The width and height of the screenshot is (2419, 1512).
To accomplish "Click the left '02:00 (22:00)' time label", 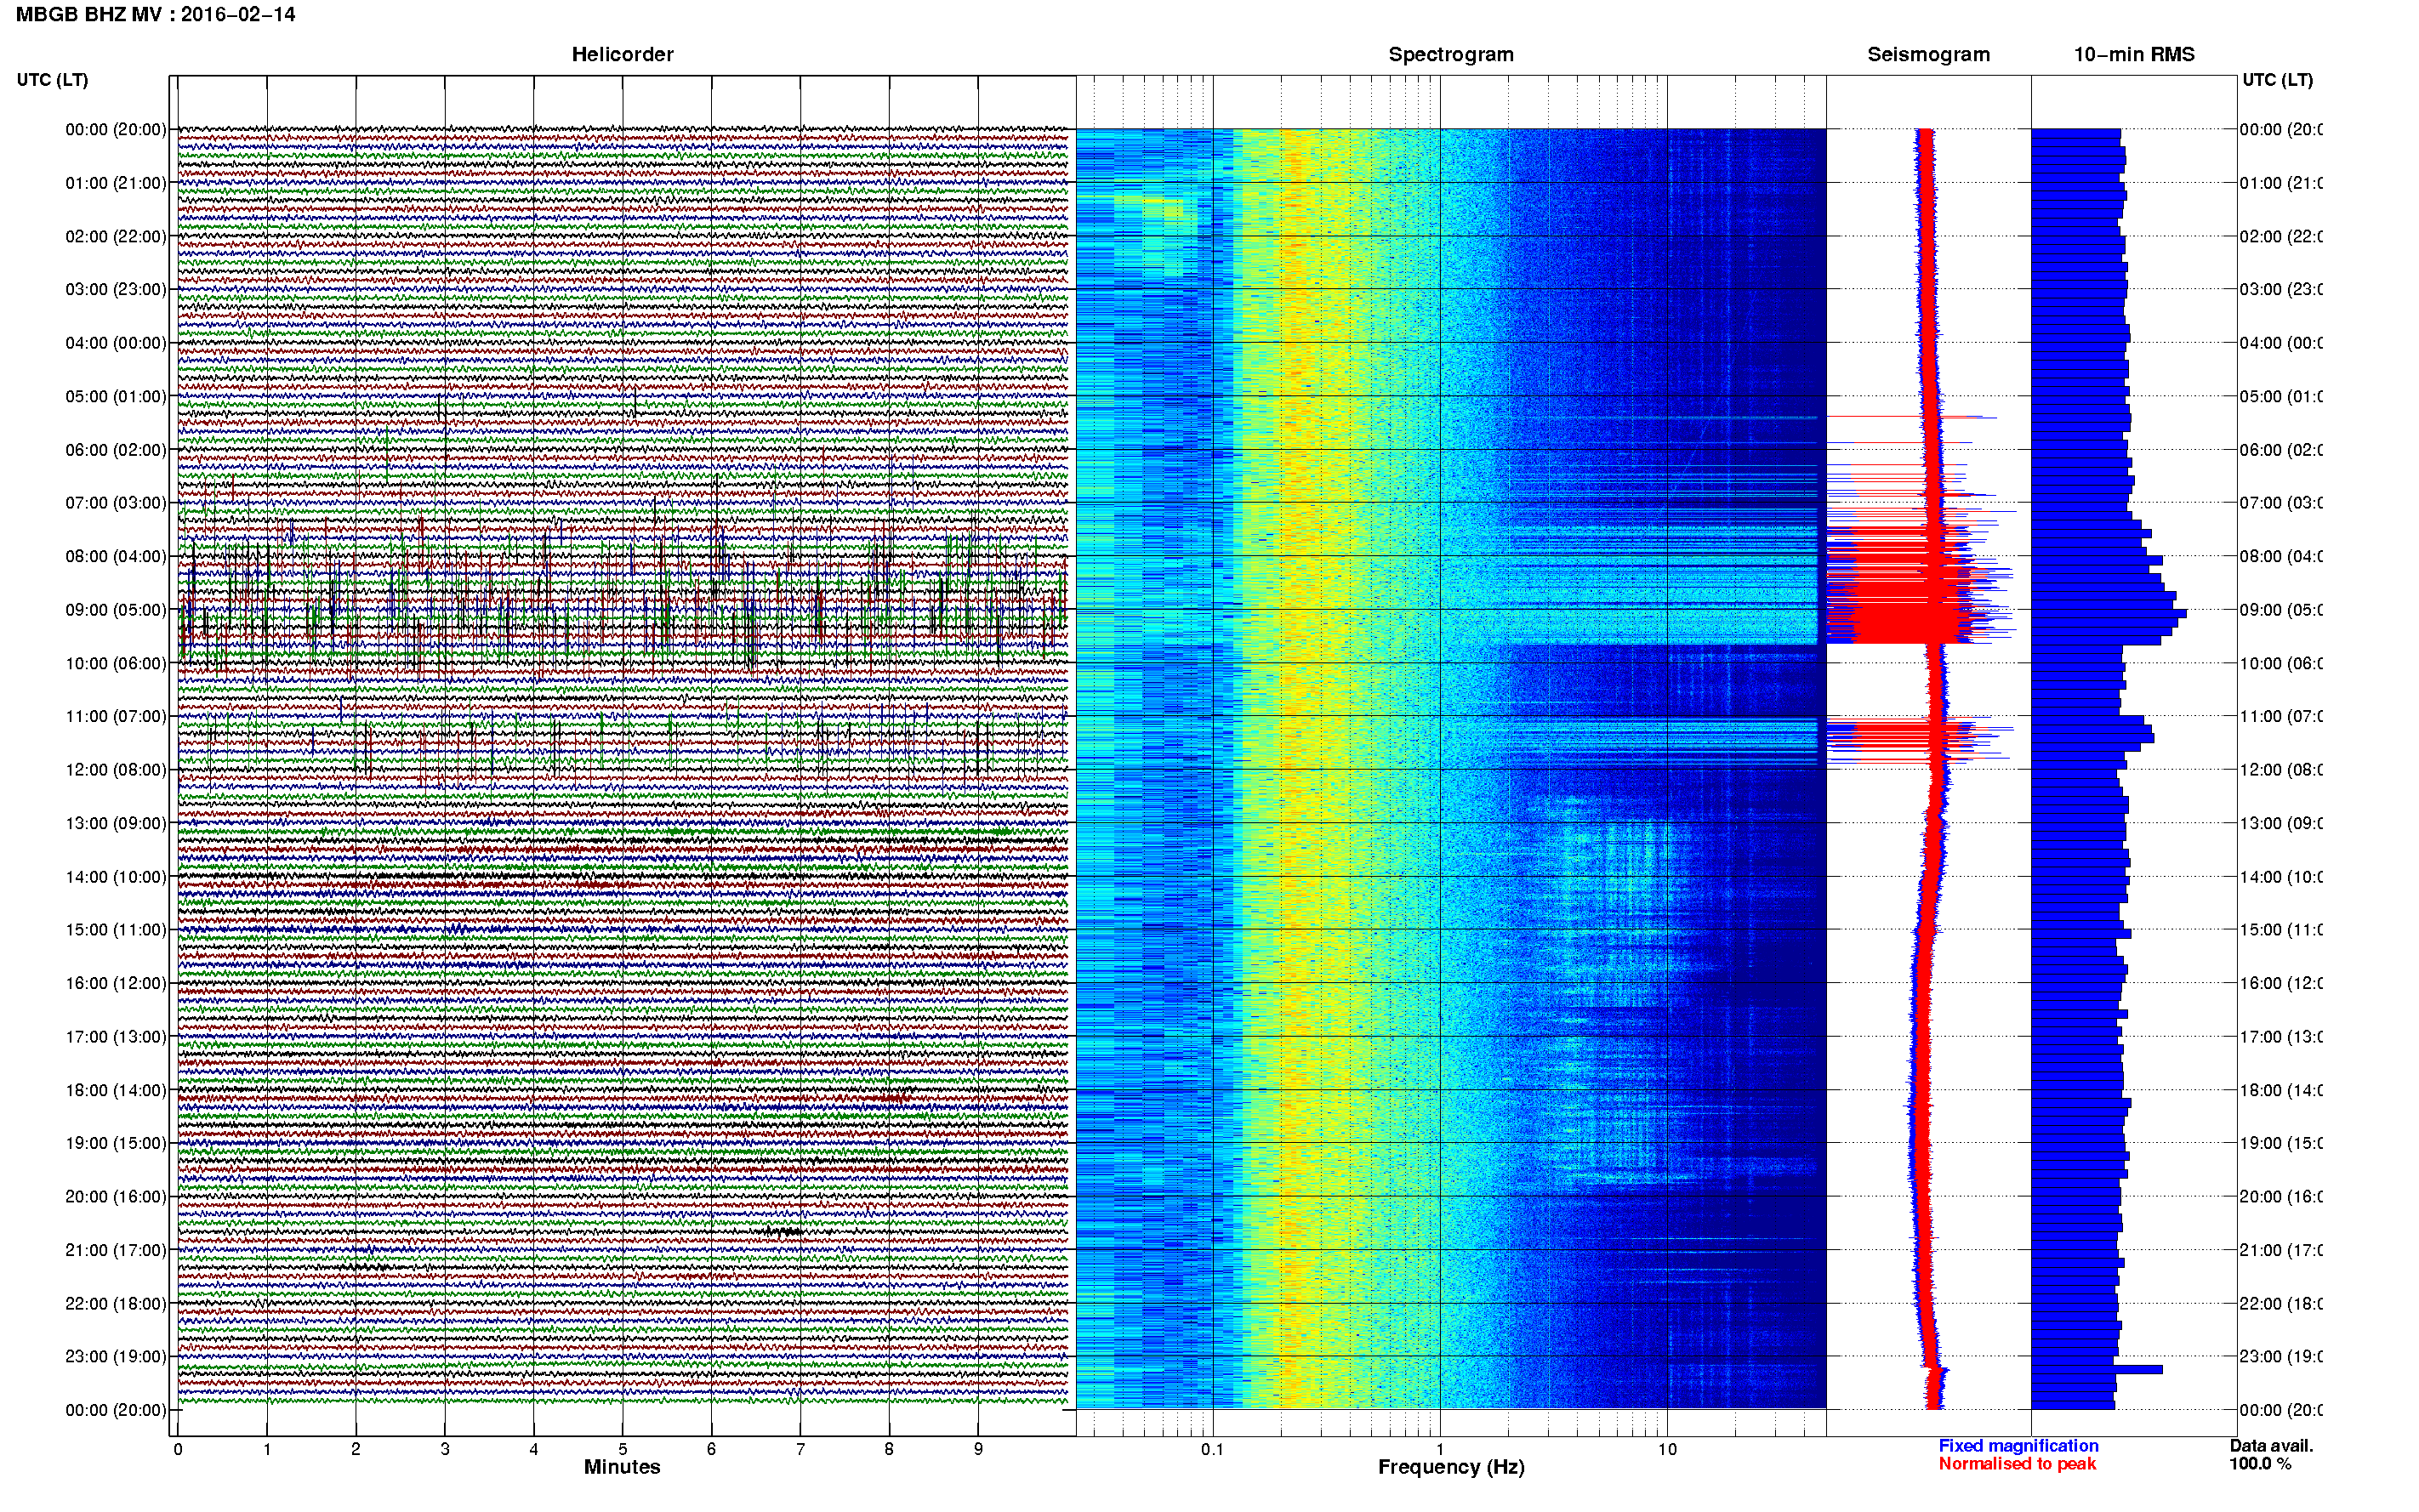I will coord(116,236).
